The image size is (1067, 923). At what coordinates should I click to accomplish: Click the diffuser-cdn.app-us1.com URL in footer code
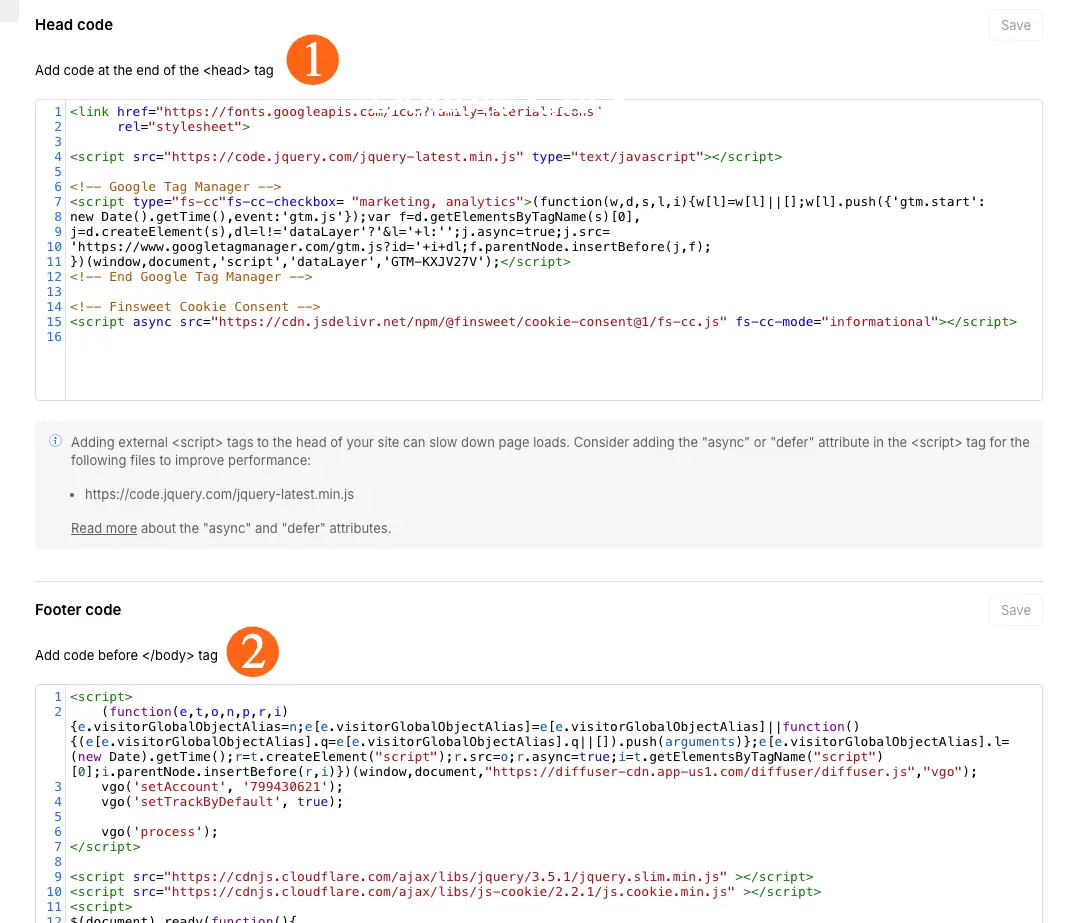click(700, 772)
